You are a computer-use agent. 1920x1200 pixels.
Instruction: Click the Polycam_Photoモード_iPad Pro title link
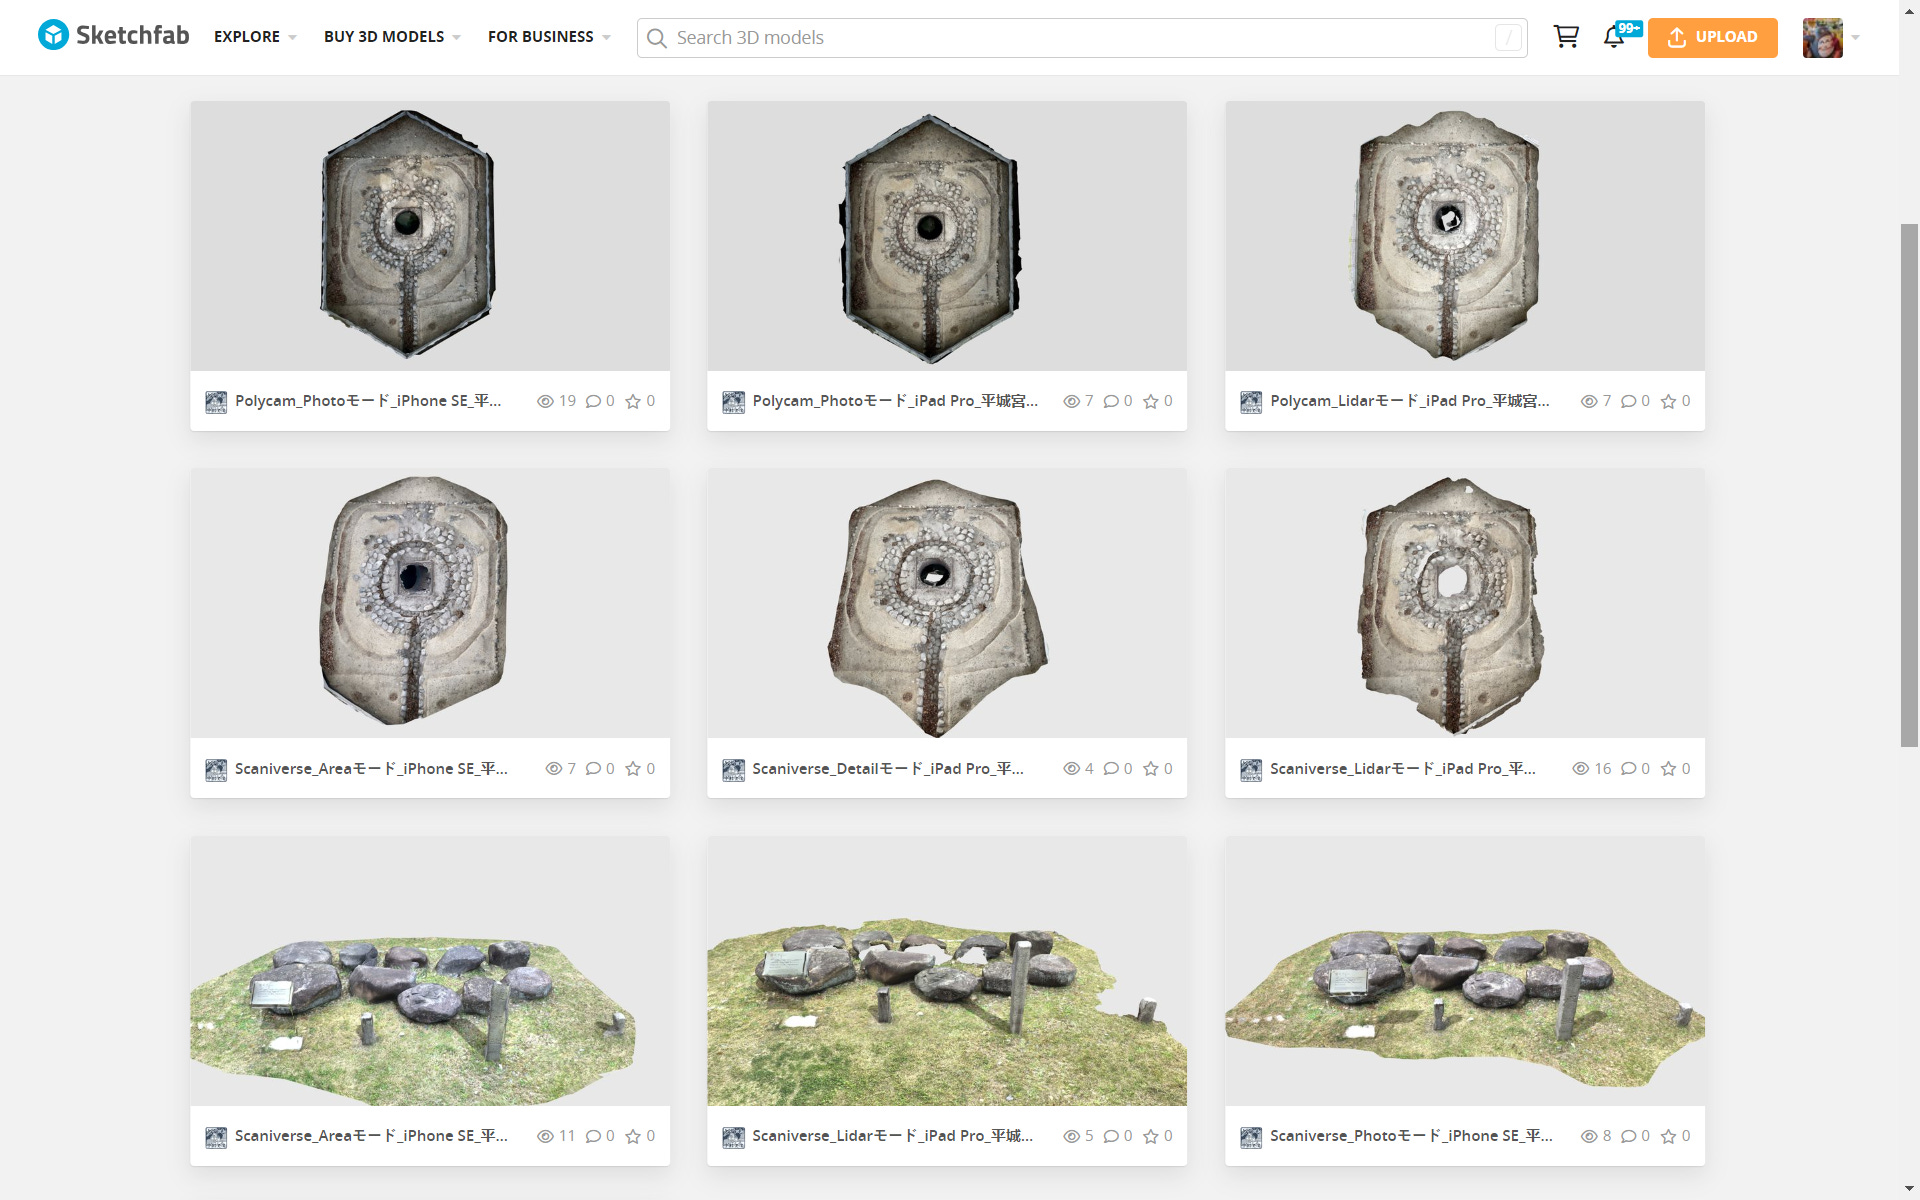pos(895,401)
